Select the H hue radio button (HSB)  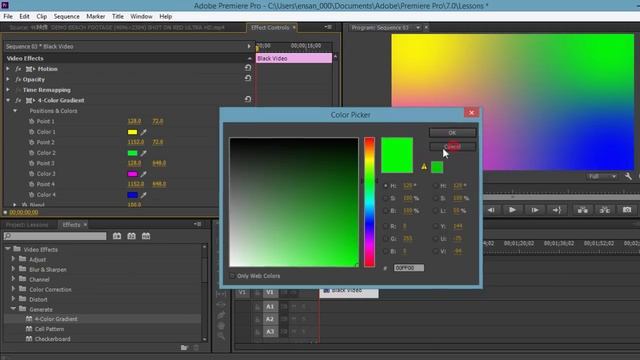[386, 186]
